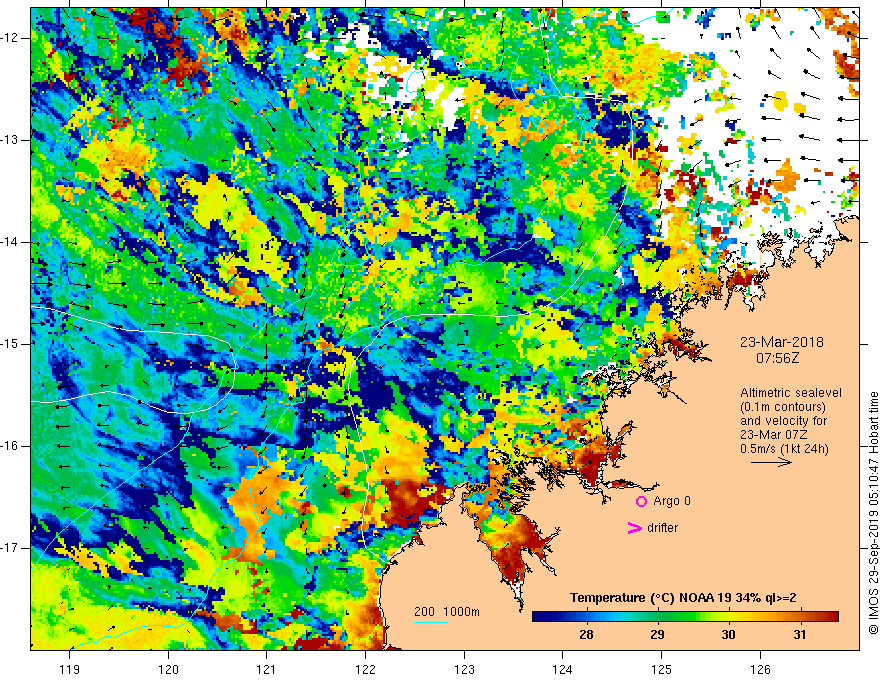Click the longitude axis label '119'
Viewport: 880px width, 680px height.
pyautogui.click(x=70, y=669)
